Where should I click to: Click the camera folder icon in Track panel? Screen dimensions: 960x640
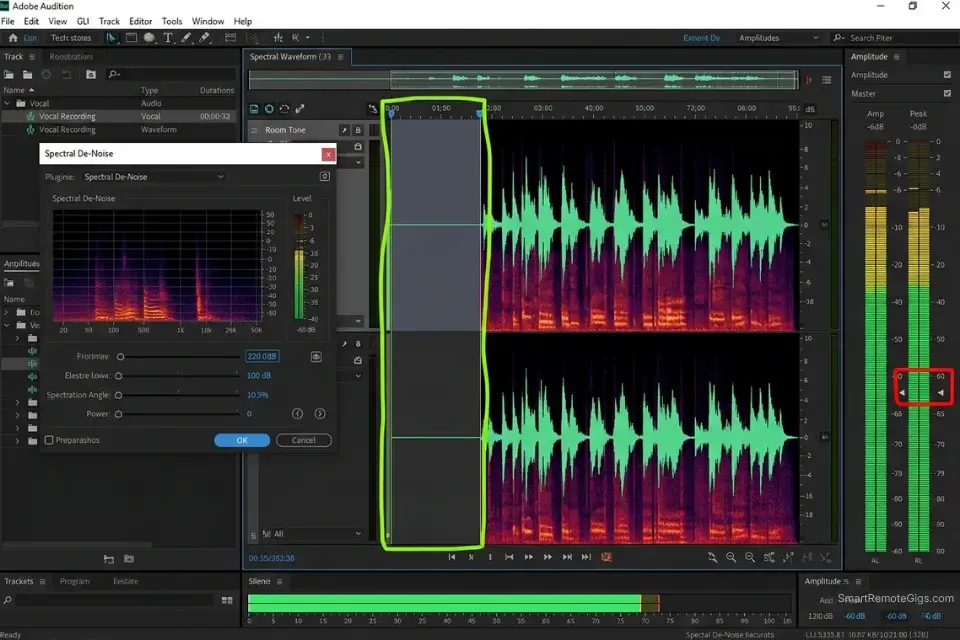(x=91, y=74)
